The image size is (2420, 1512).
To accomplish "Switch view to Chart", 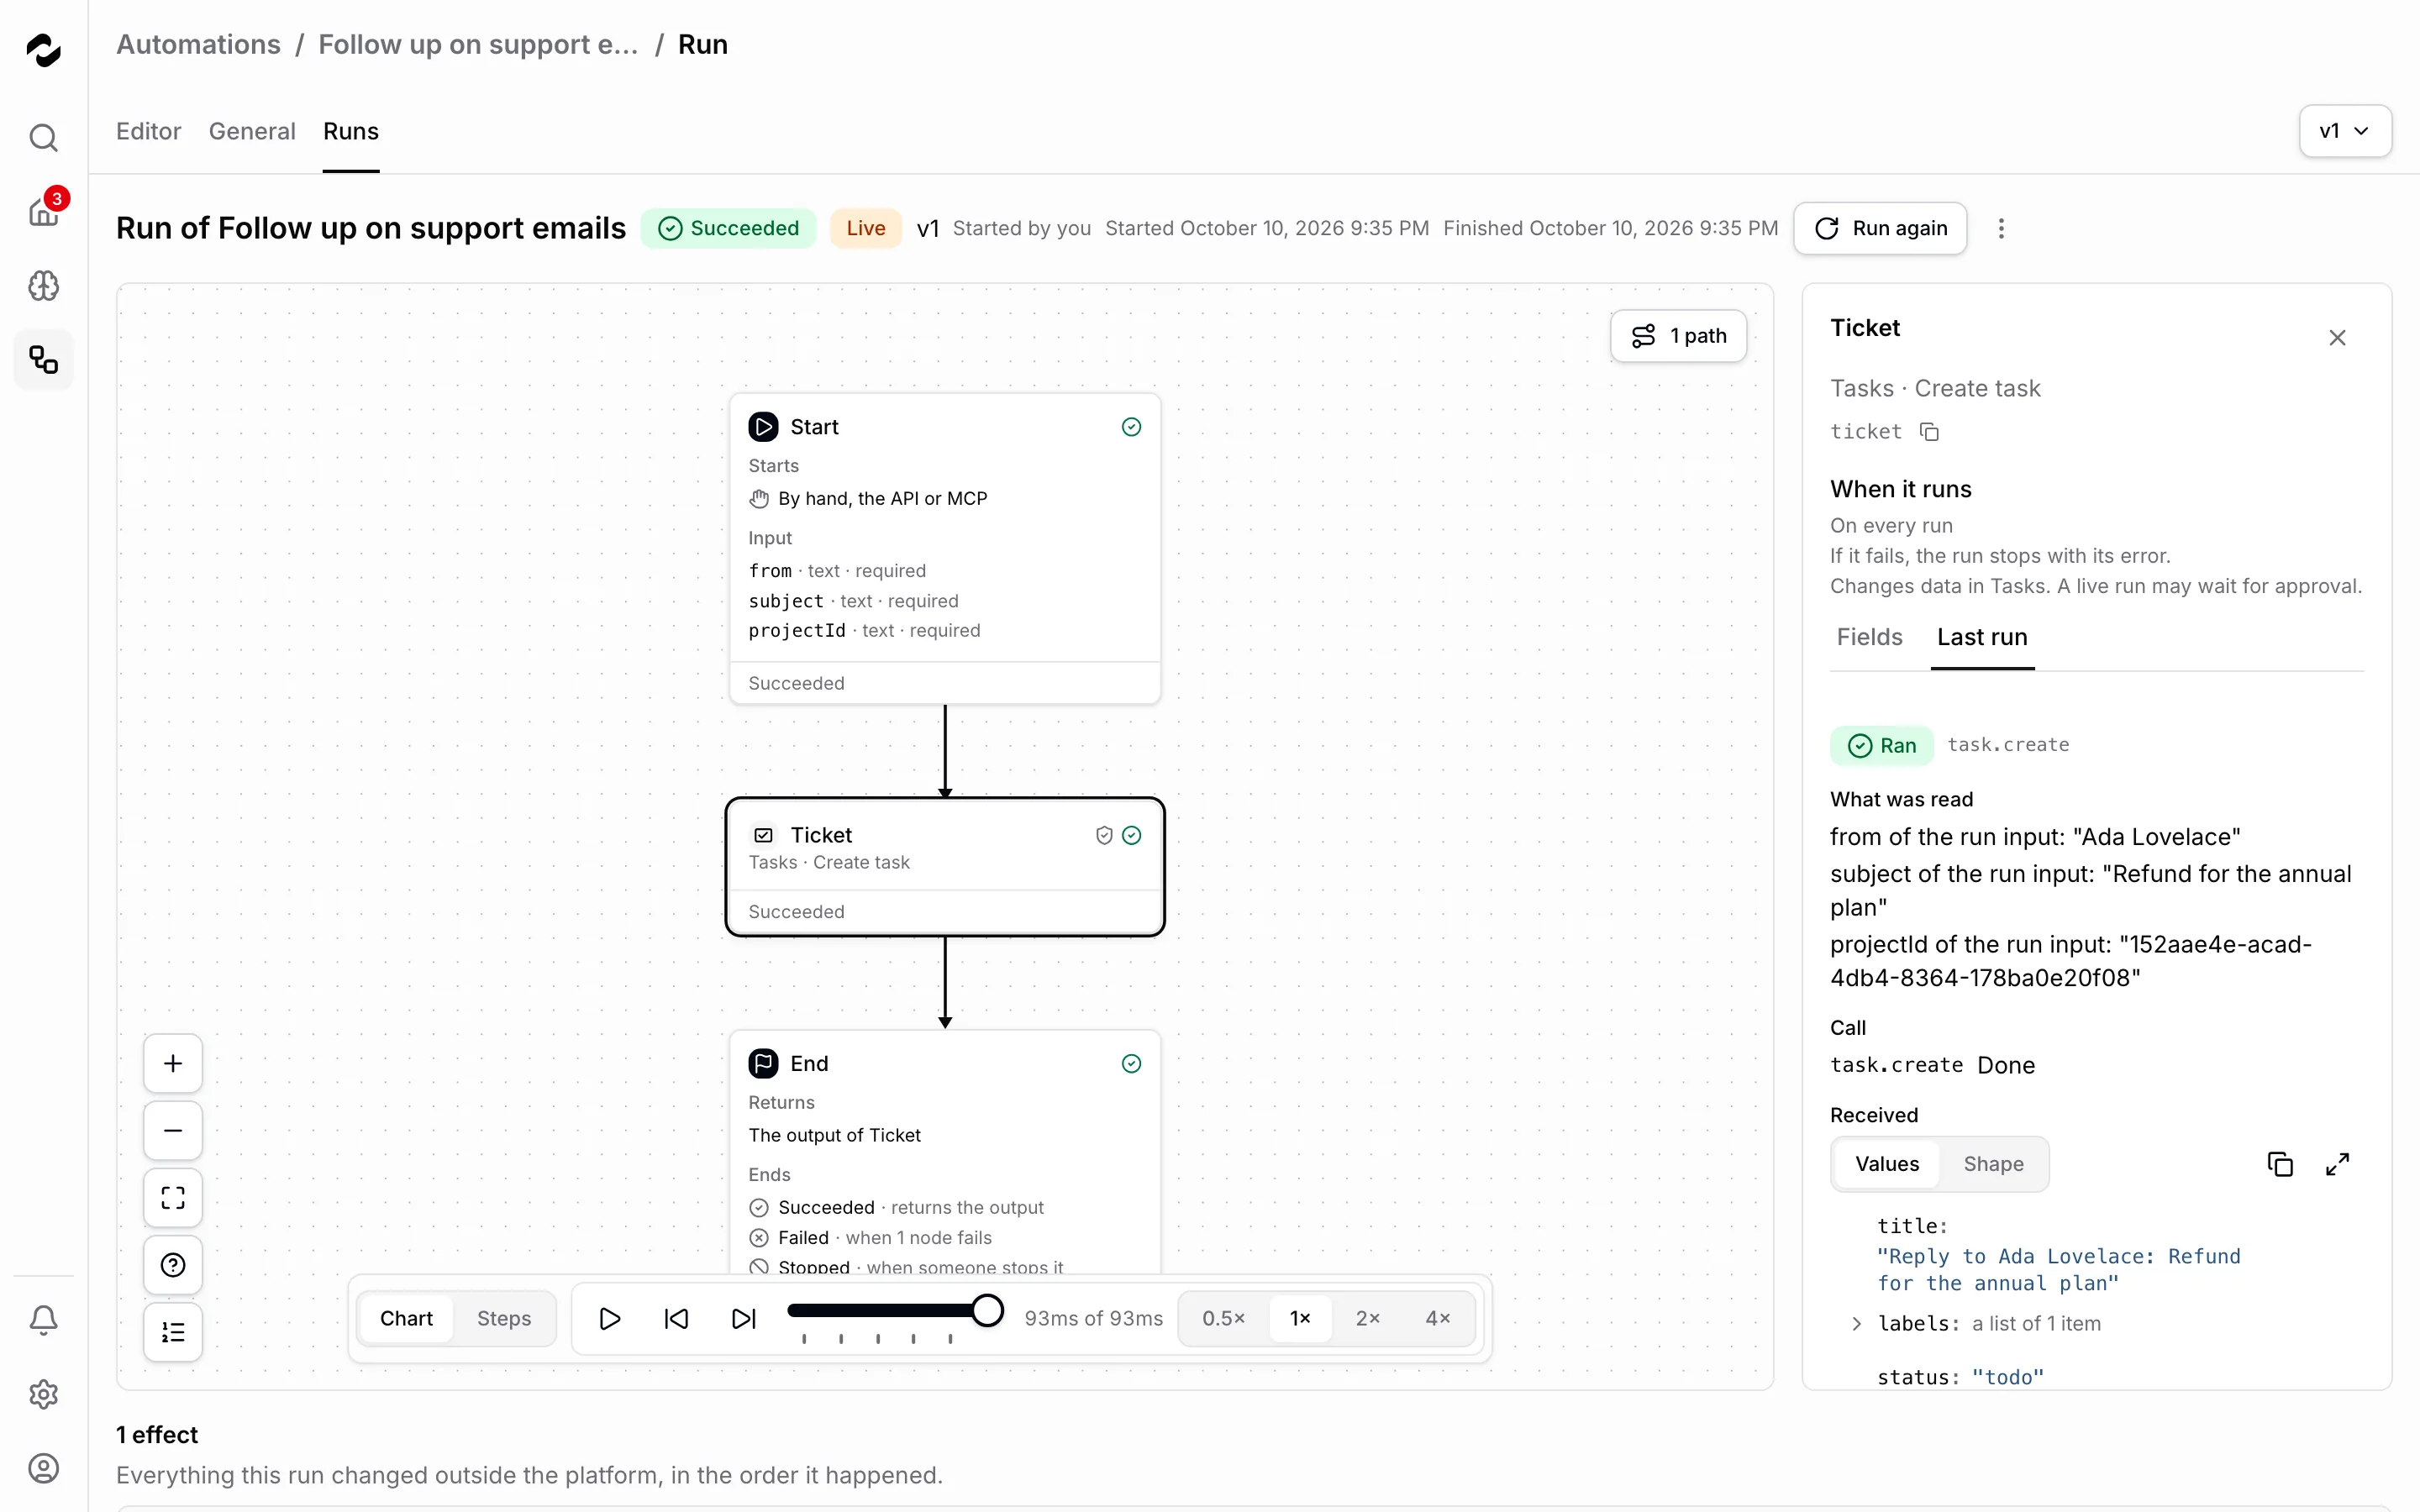I will click(x=406, y=1318).
